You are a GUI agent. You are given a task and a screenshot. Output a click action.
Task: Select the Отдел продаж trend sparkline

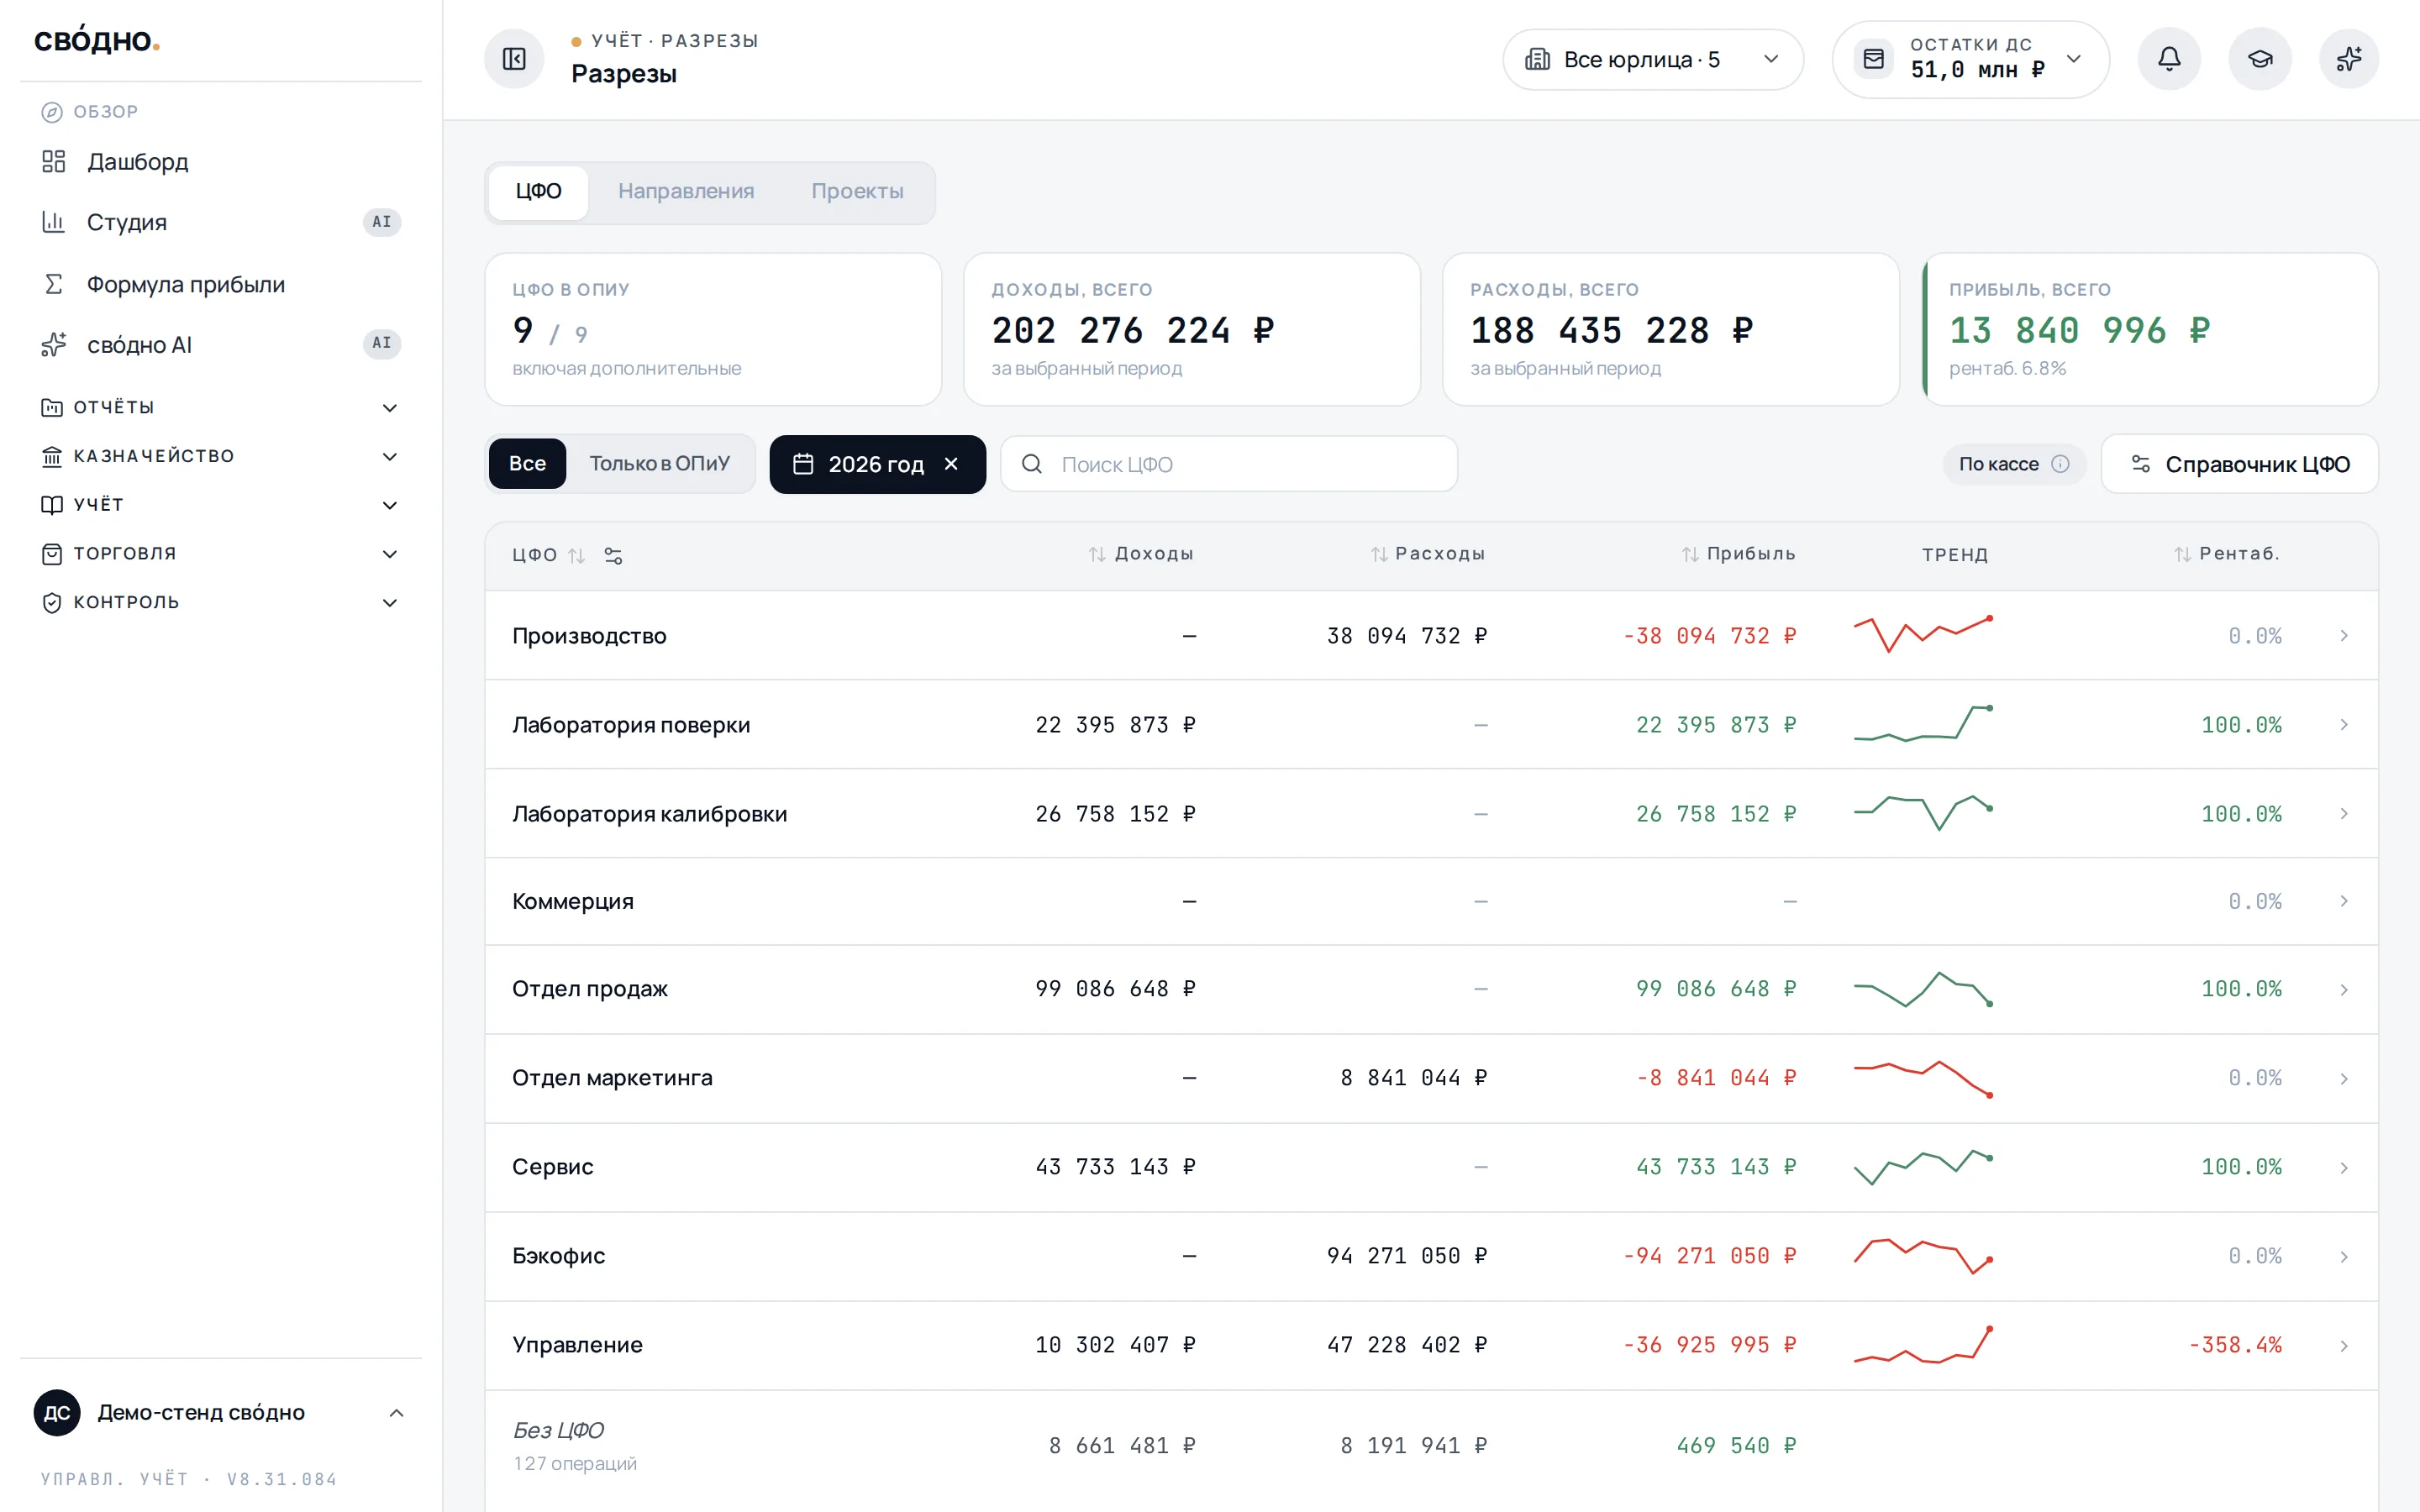[1923, 989]
